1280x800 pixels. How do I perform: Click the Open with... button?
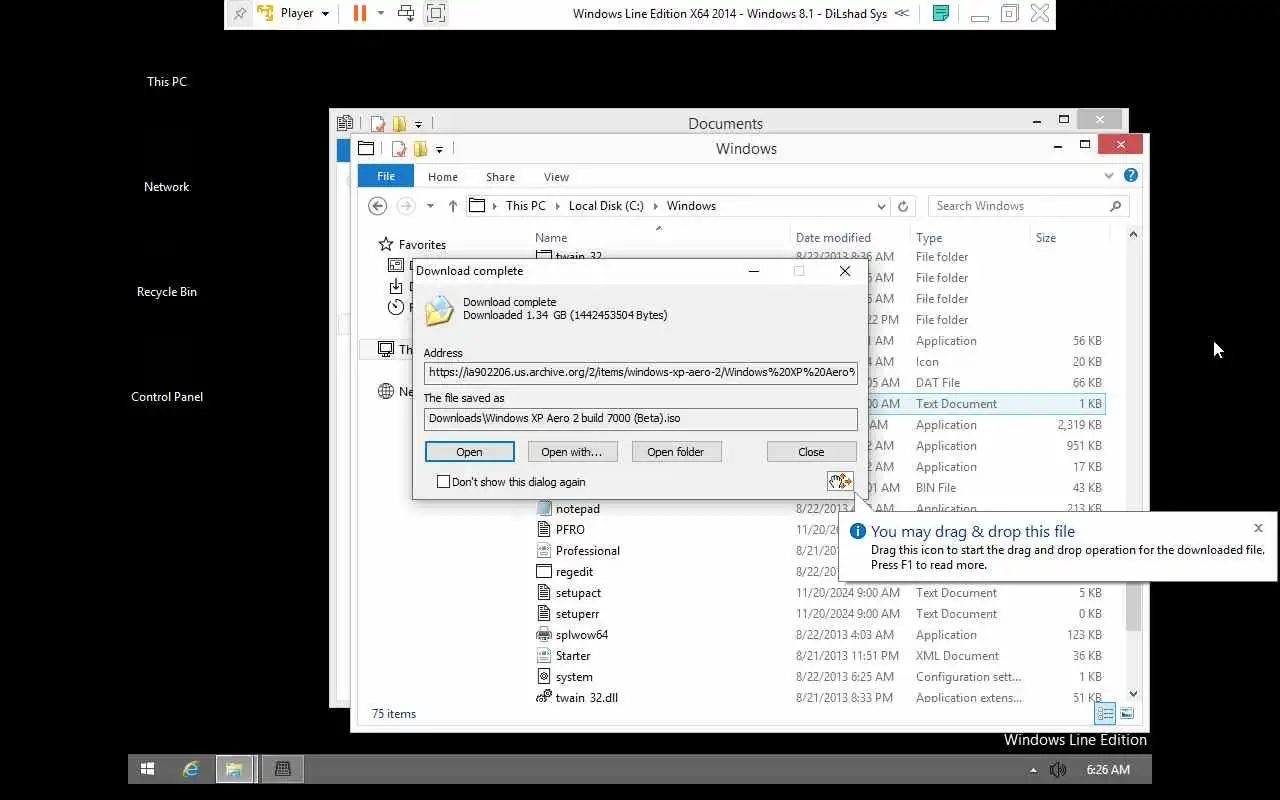(x=572, y=452)
